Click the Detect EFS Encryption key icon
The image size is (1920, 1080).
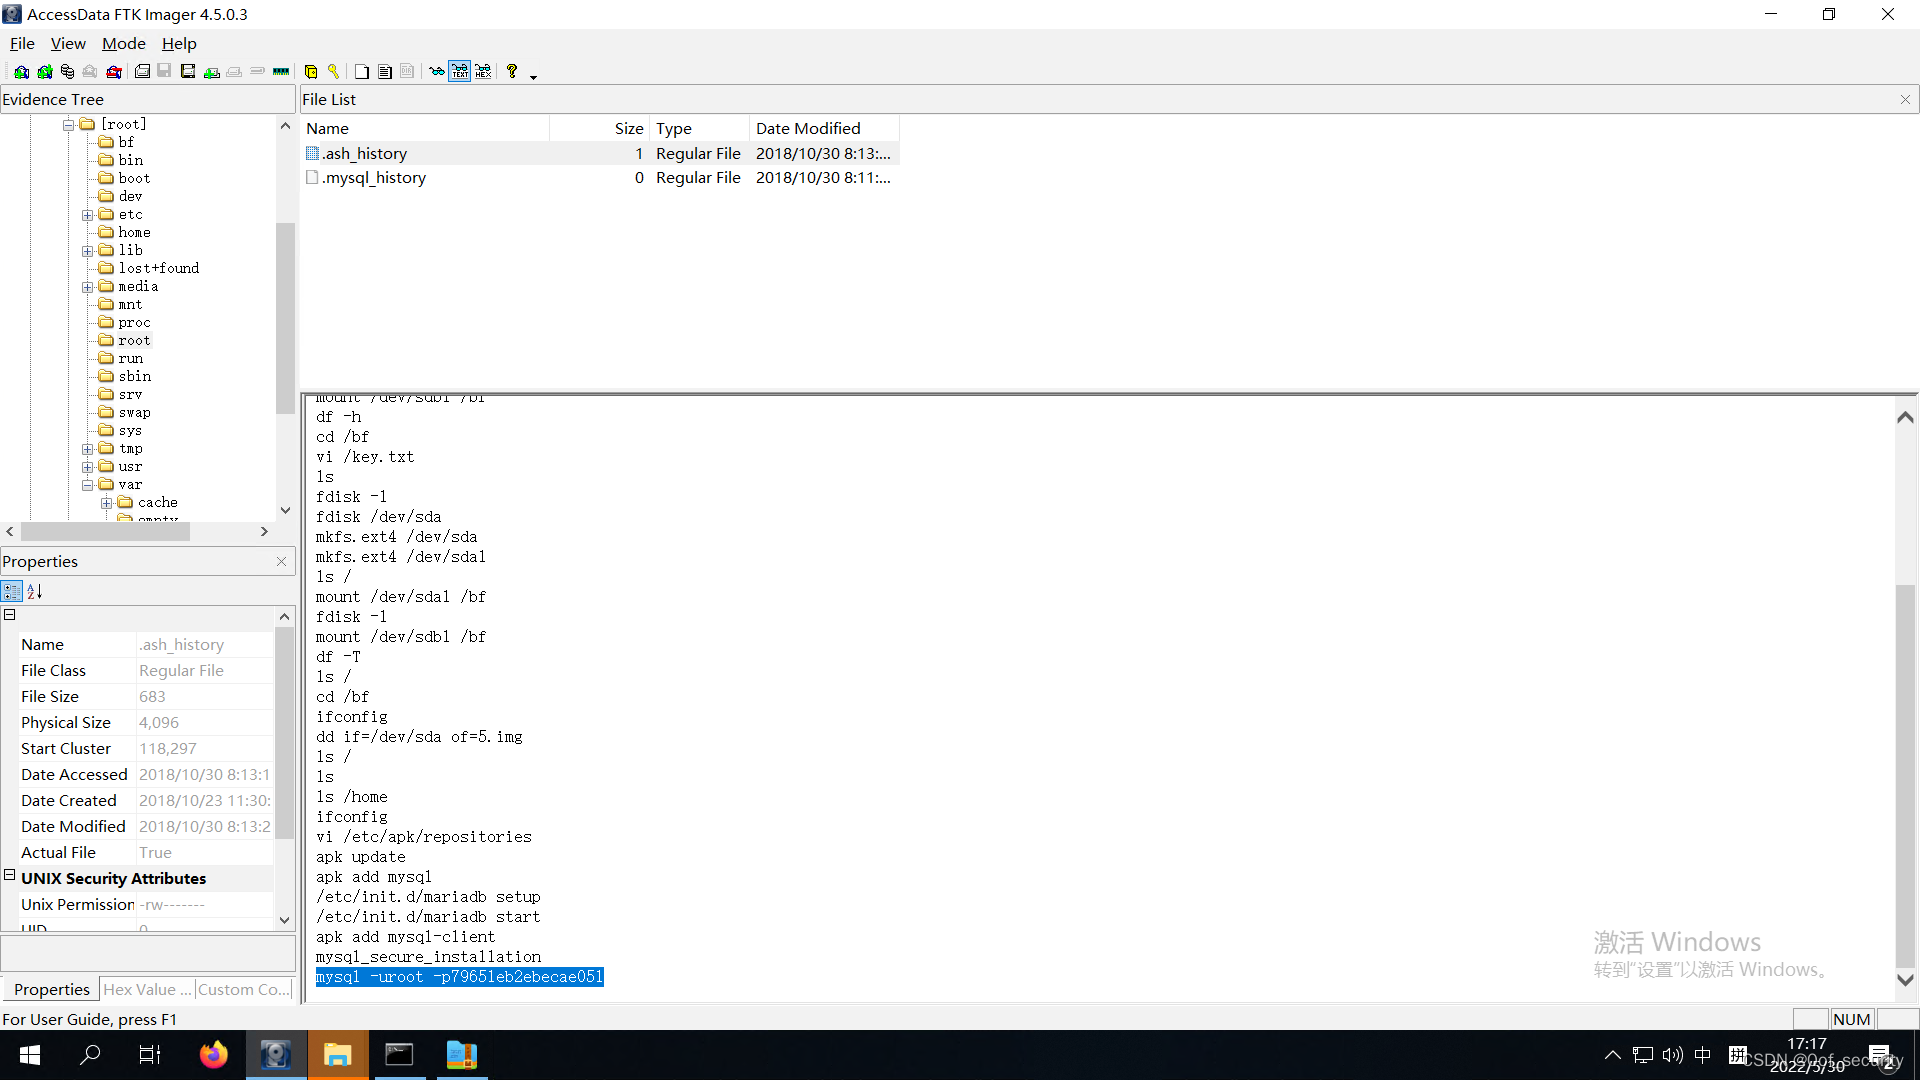[334, 72]
